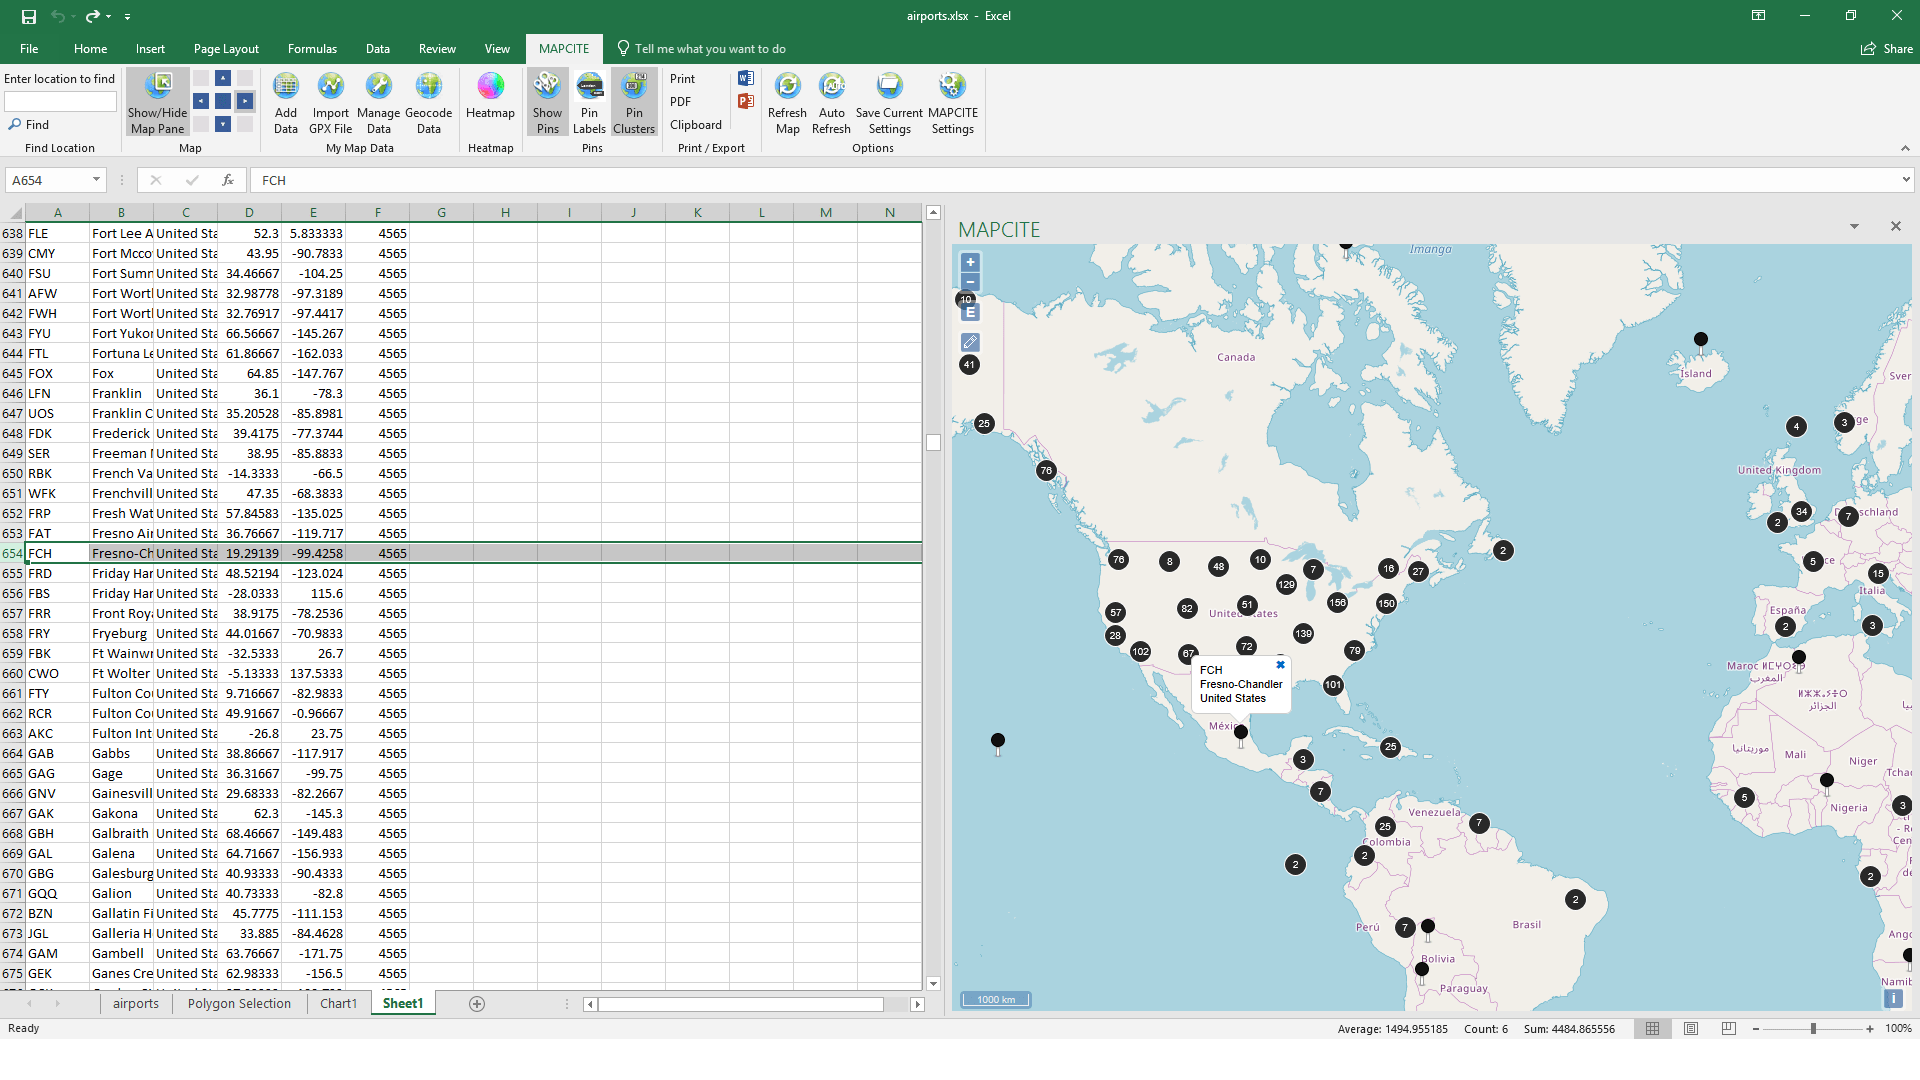The height and width of the screenshot is (1080, 1920).
Task: Increase zoom with plus button
Action: tap(1870, 1029)
